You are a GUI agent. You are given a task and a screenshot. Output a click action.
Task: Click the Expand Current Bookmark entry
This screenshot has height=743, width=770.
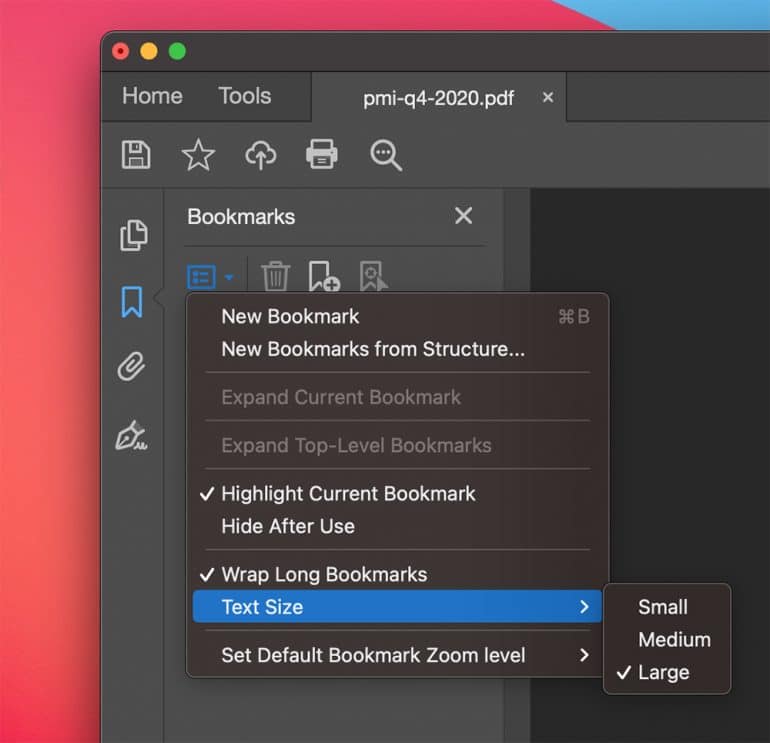pyautogui.click(x=397, y=397)
